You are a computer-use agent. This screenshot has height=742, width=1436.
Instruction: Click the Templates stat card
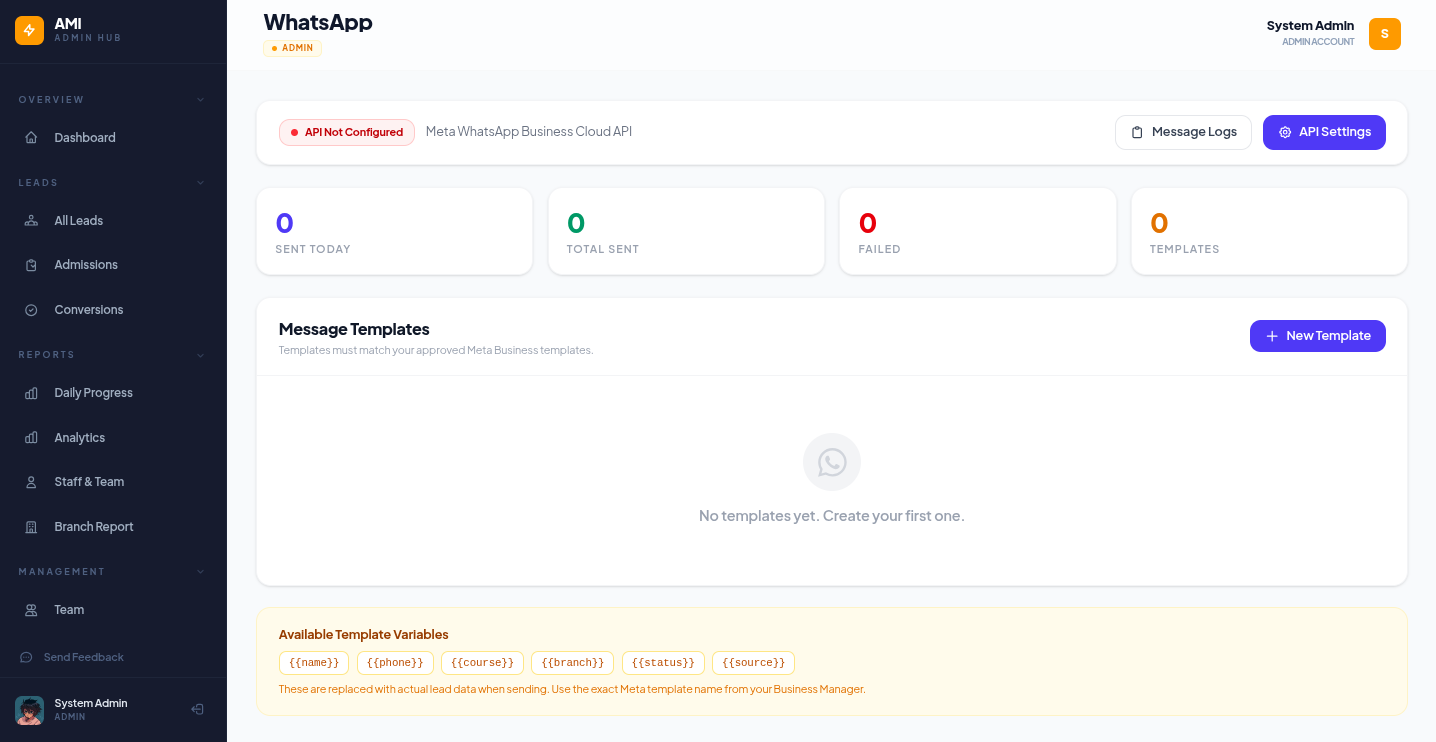1269,231
